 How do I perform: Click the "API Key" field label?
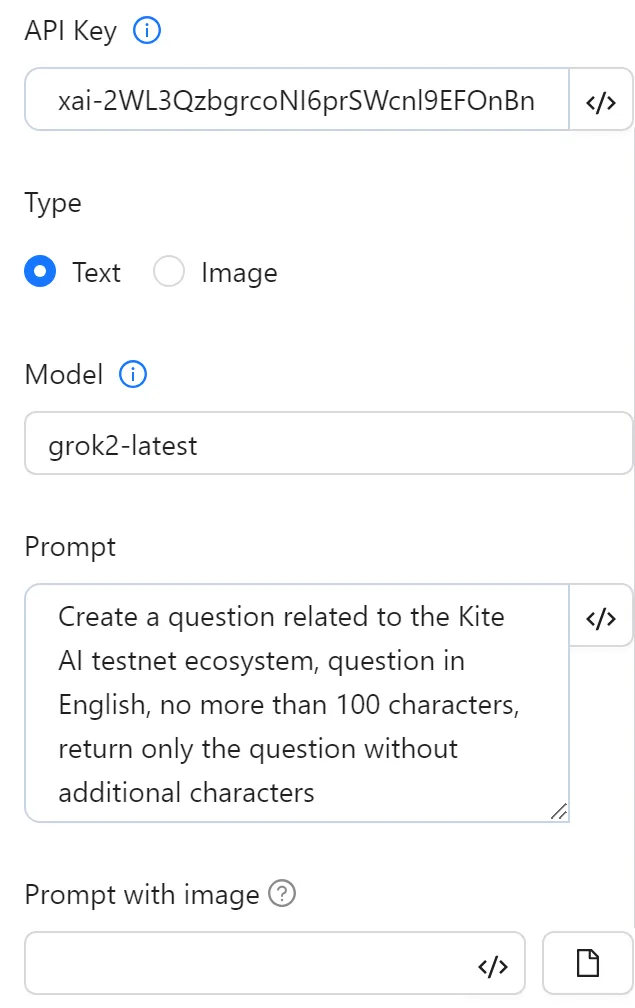(x=70, y=32)
